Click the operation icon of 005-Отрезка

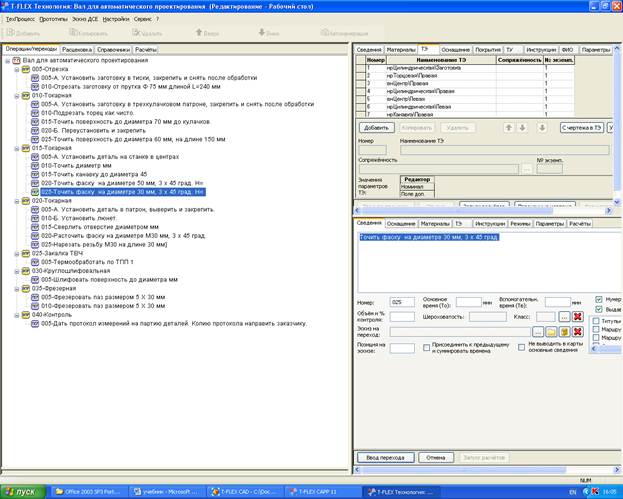[26, 70]
